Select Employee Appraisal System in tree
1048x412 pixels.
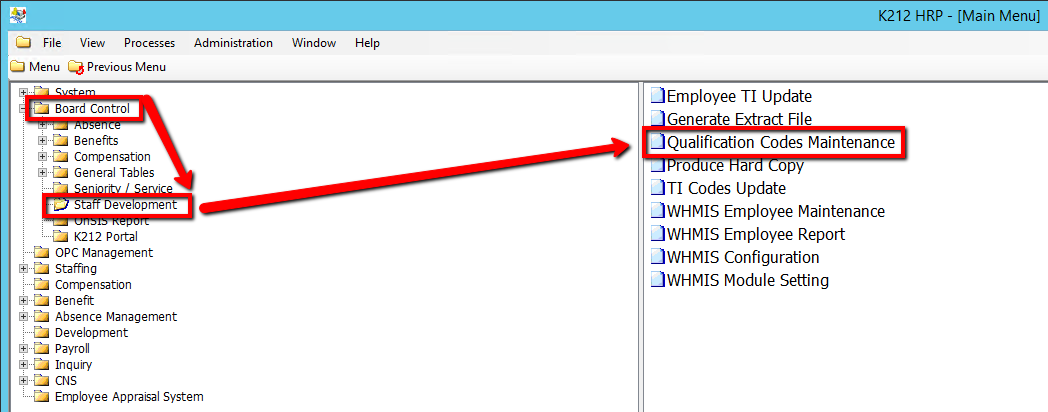pyautogui.click(x=128, y=397)
